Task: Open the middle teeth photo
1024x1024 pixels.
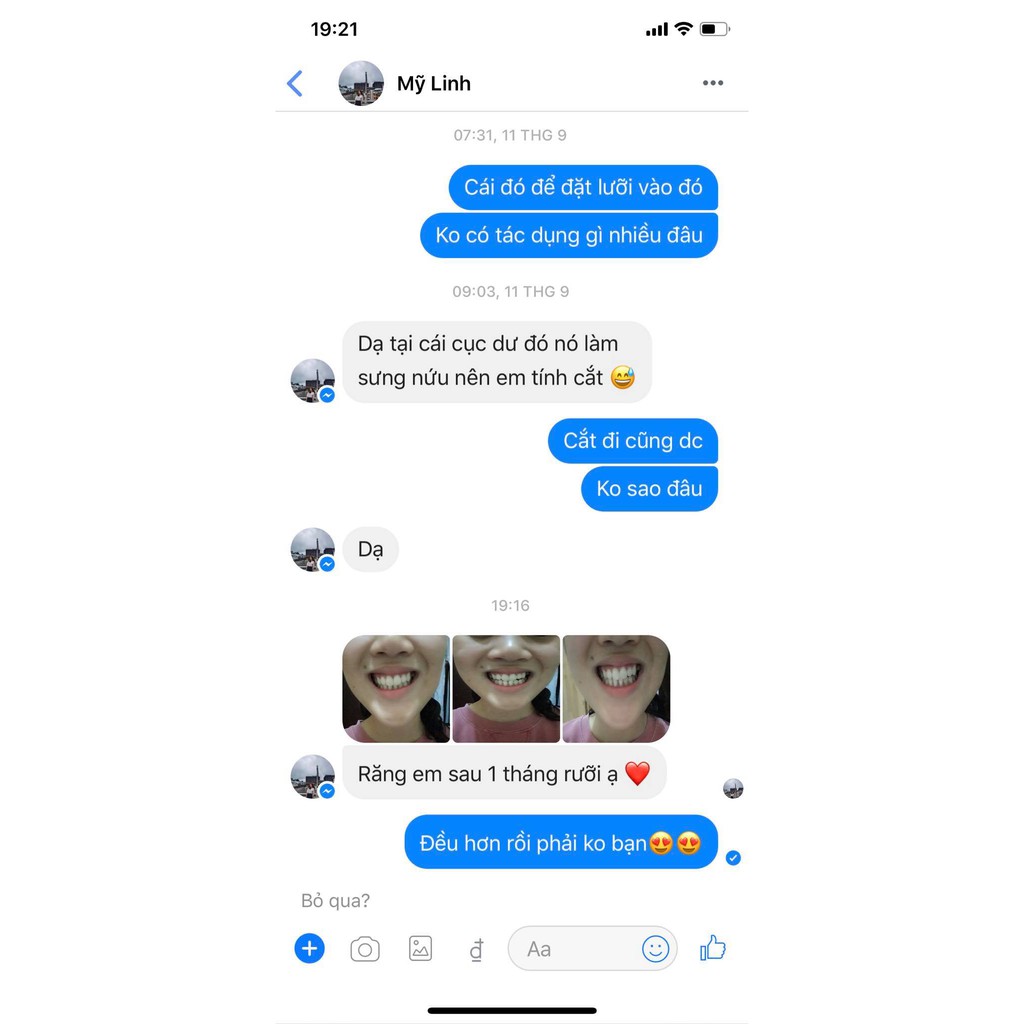Action: coord(506,688)
